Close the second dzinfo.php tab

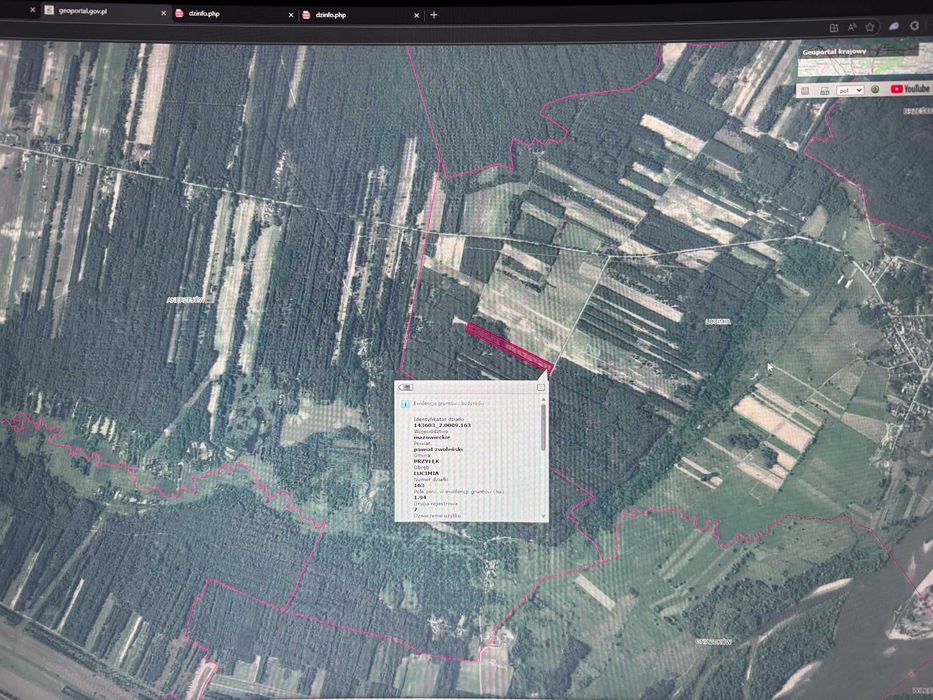coord(417,15)
